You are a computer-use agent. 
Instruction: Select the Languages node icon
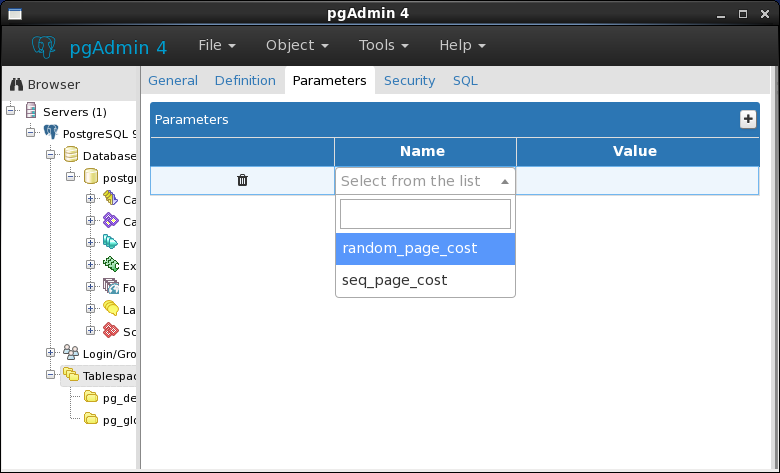click(x=110, y=308)
